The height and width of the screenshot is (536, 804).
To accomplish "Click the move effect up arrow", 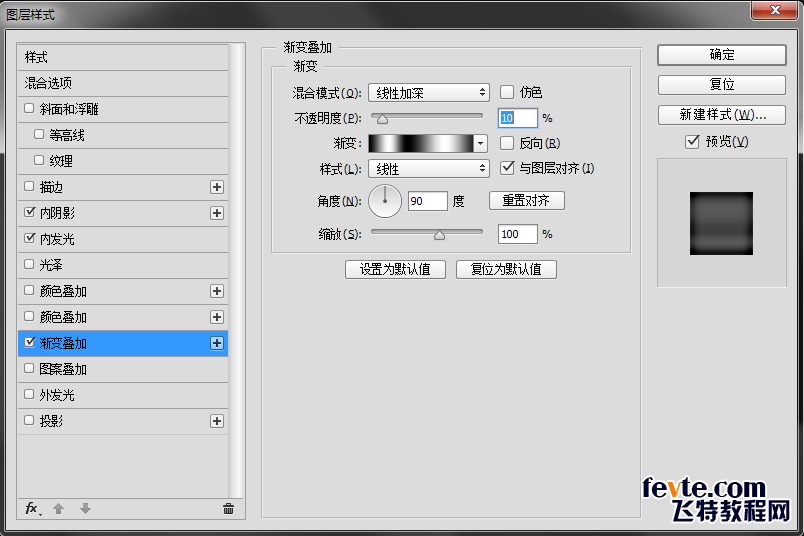I will click(x=59, y=508).
